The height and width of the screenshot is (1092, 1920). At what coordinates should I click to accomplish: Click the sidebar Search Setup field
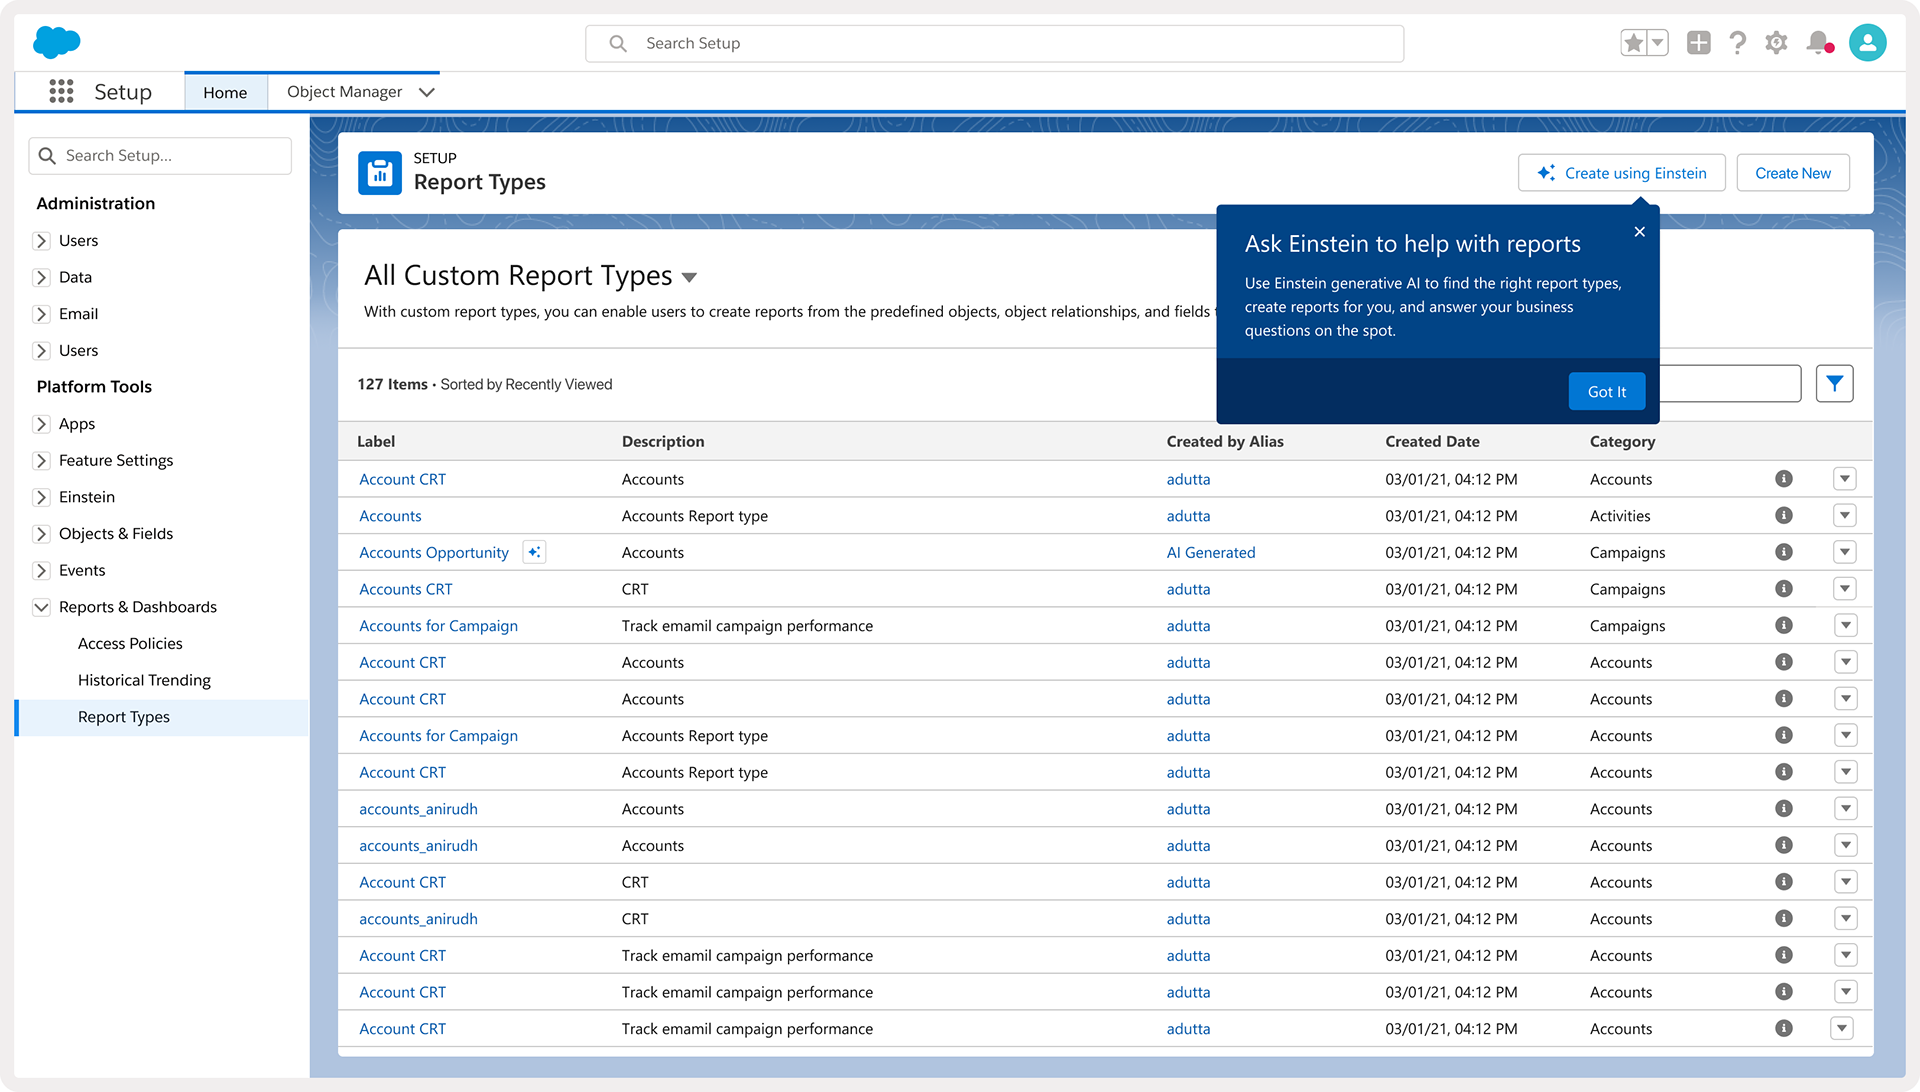click(x=160, y=156)
